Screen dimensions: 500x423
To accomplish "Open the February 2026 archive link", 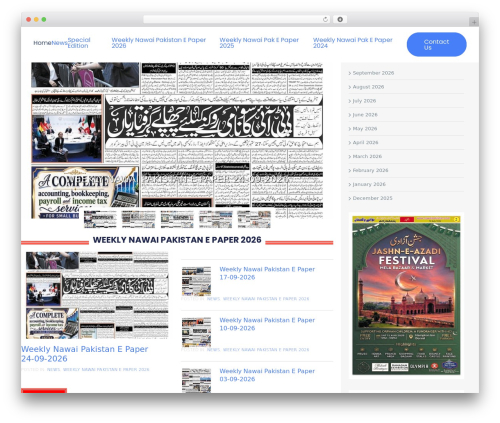I will (370, 171).
